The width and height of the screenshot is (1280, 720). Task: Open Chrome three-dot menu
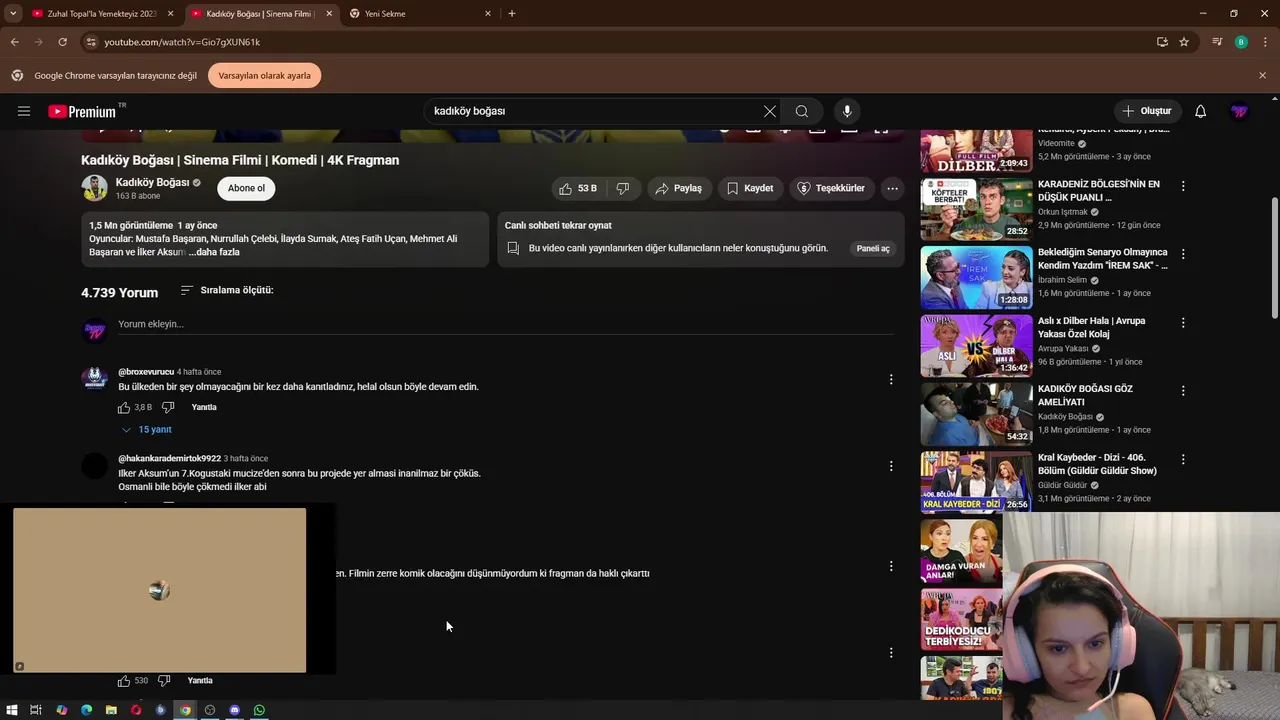tap(1263, 42)
